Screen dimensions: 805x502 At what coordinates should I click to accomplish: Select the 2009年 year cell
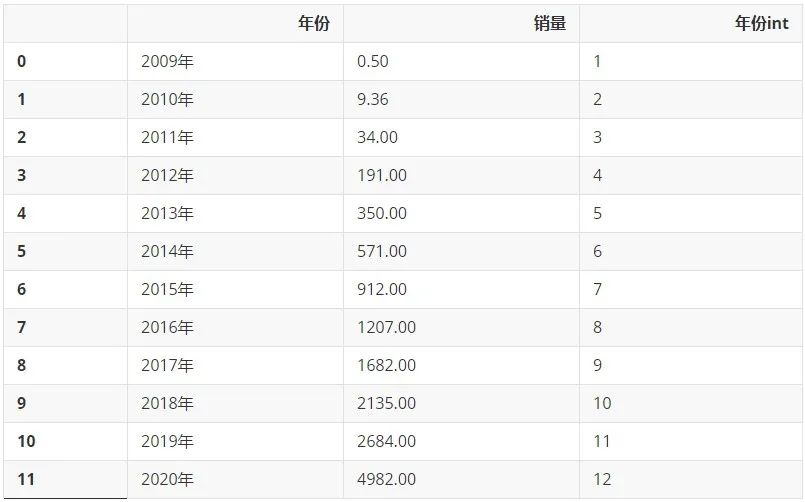coord(167,62)
